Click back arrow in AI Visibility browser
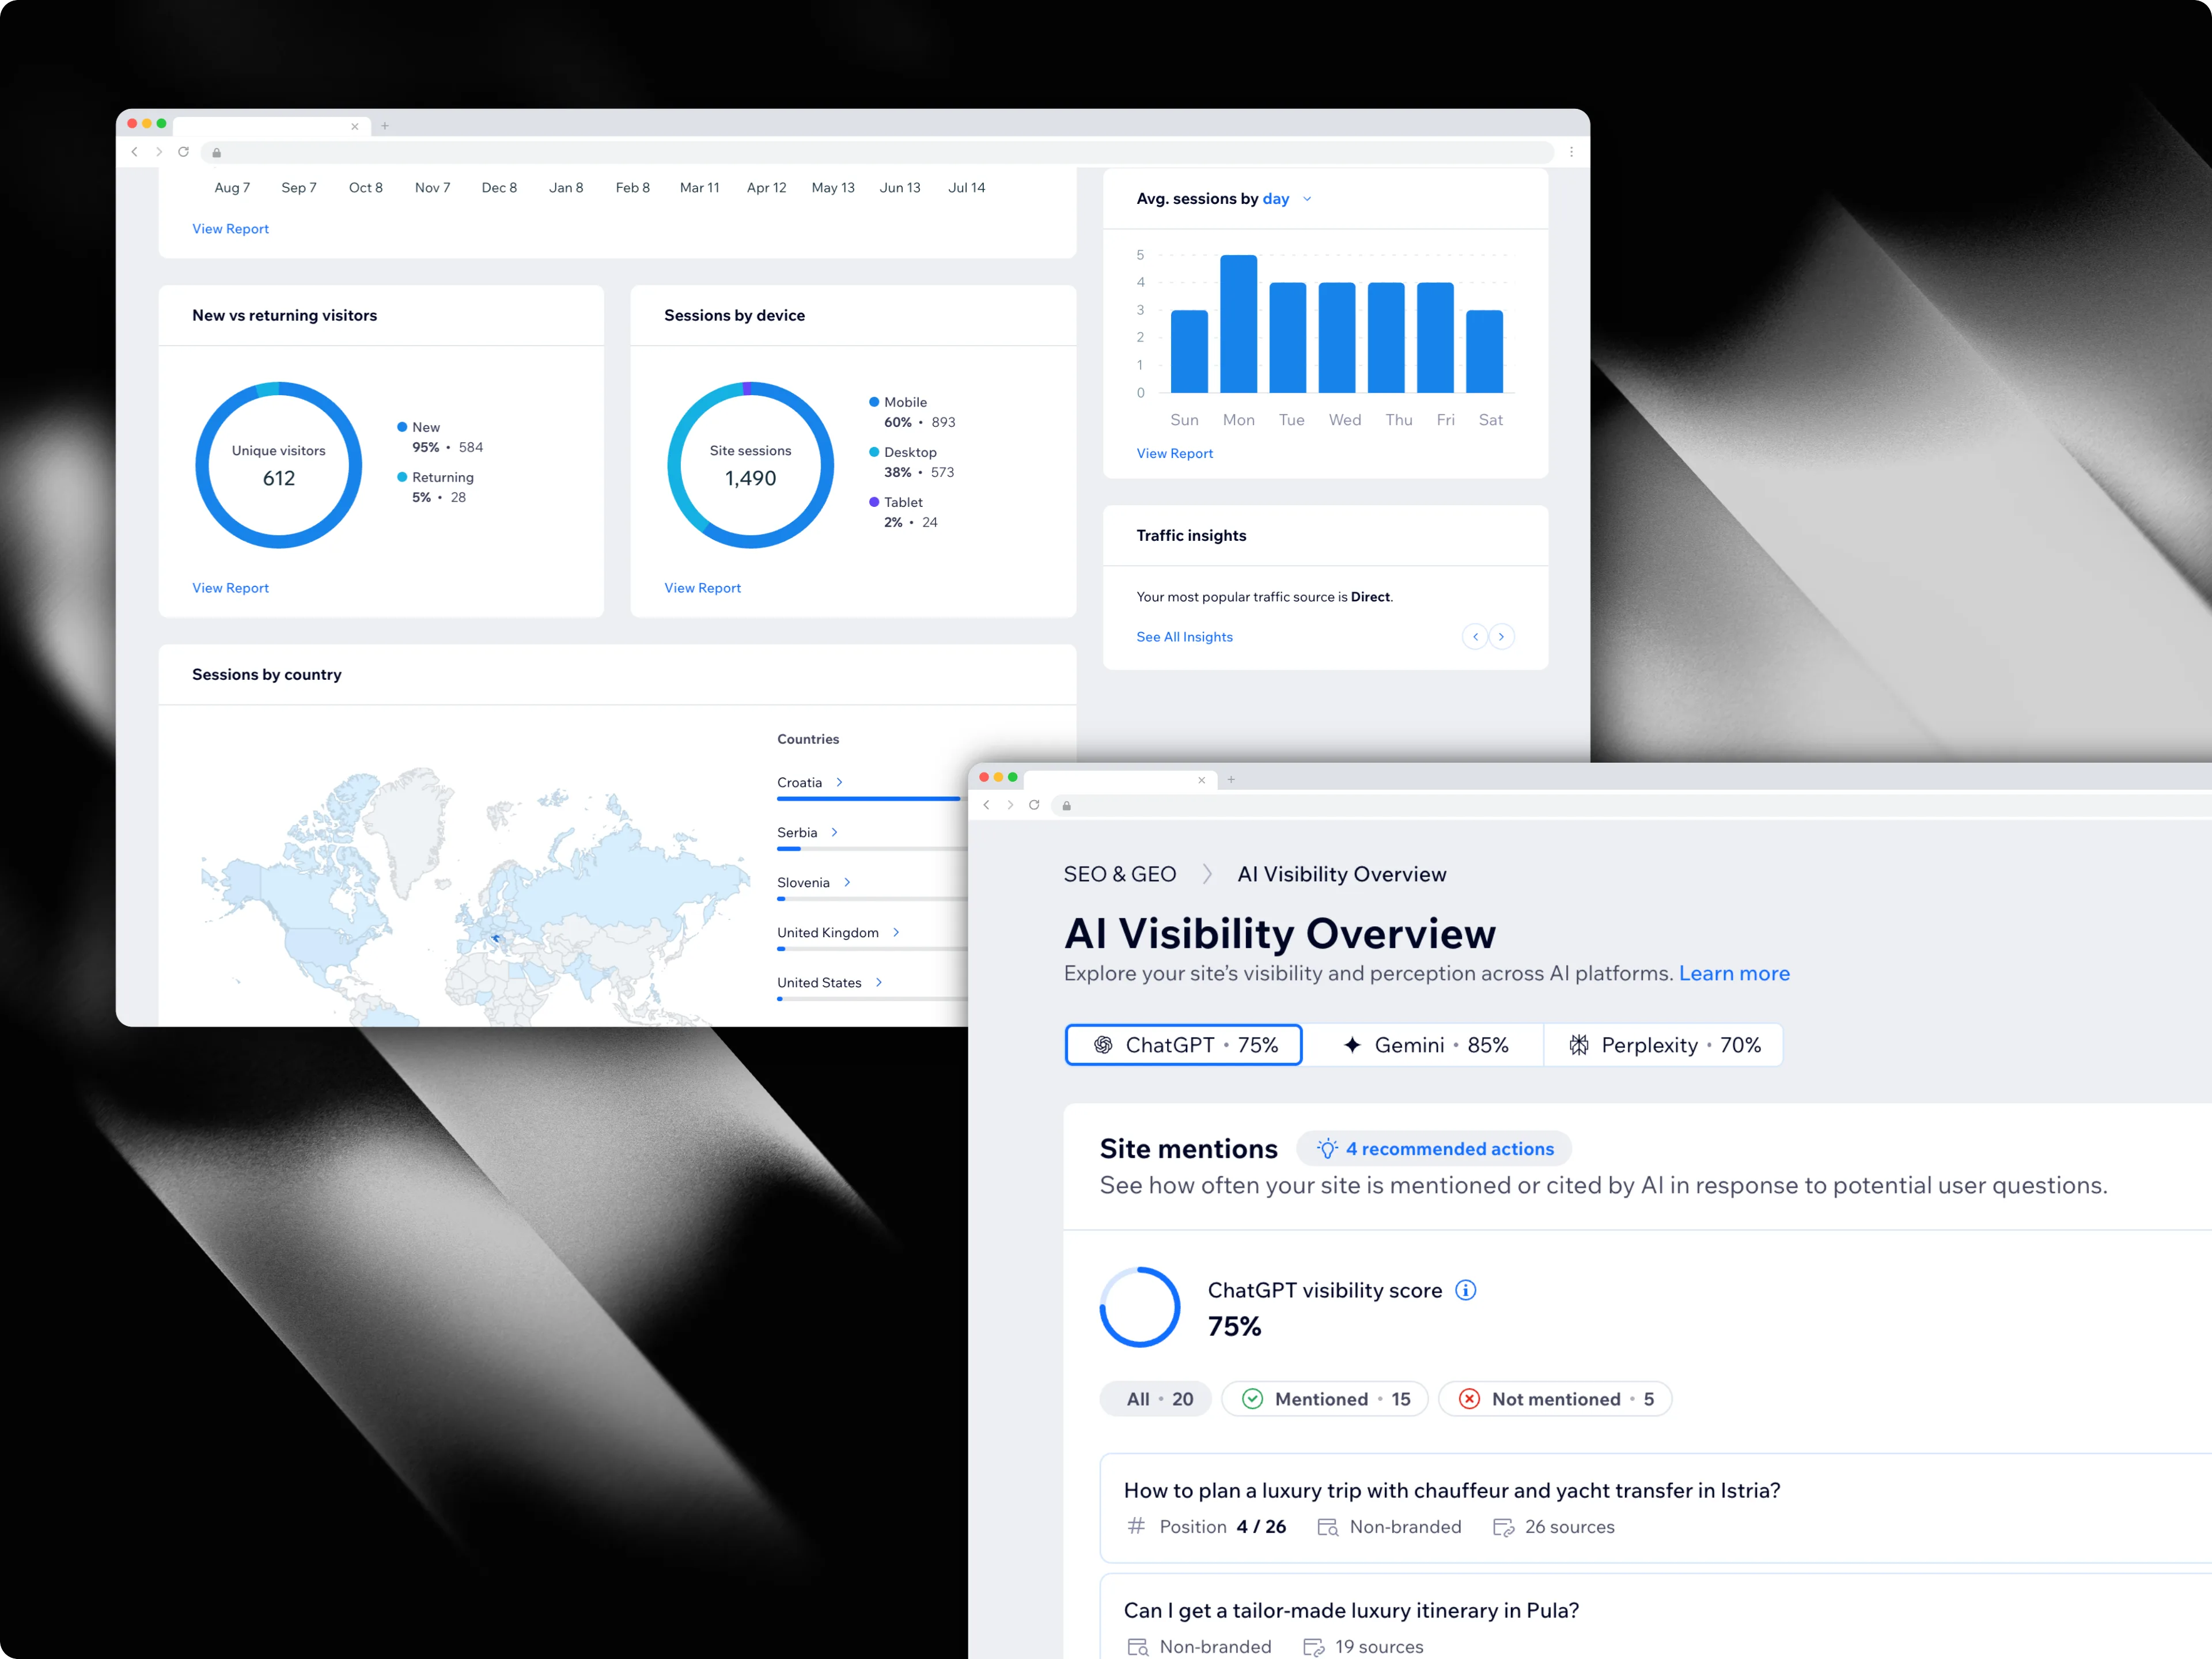 pyautogui.click(x=987, y=805)
